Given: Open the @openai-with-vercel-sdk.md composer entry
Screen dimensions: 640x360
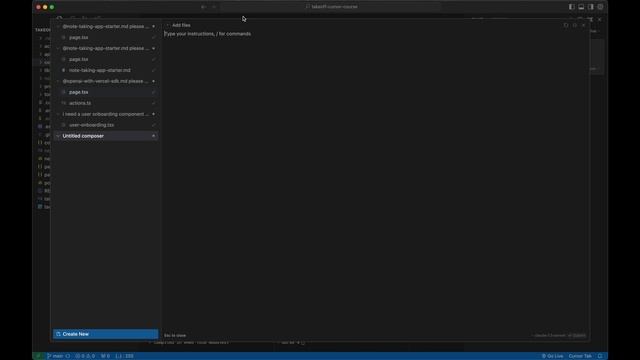Looking at the screenshot, I should pos(105,81).
